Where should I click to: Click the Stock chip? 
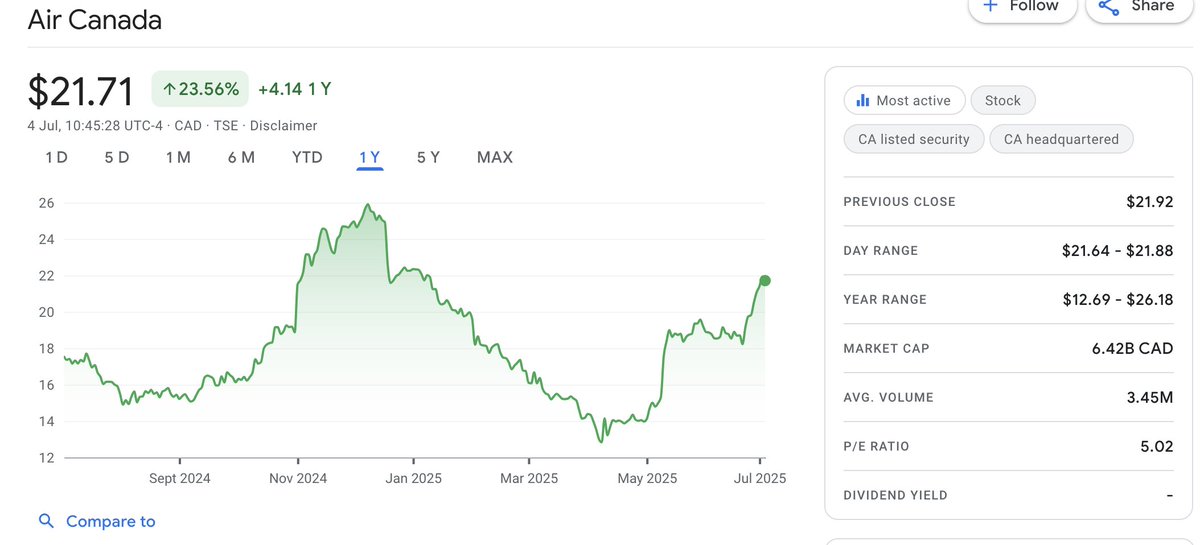coord(1003,100)
